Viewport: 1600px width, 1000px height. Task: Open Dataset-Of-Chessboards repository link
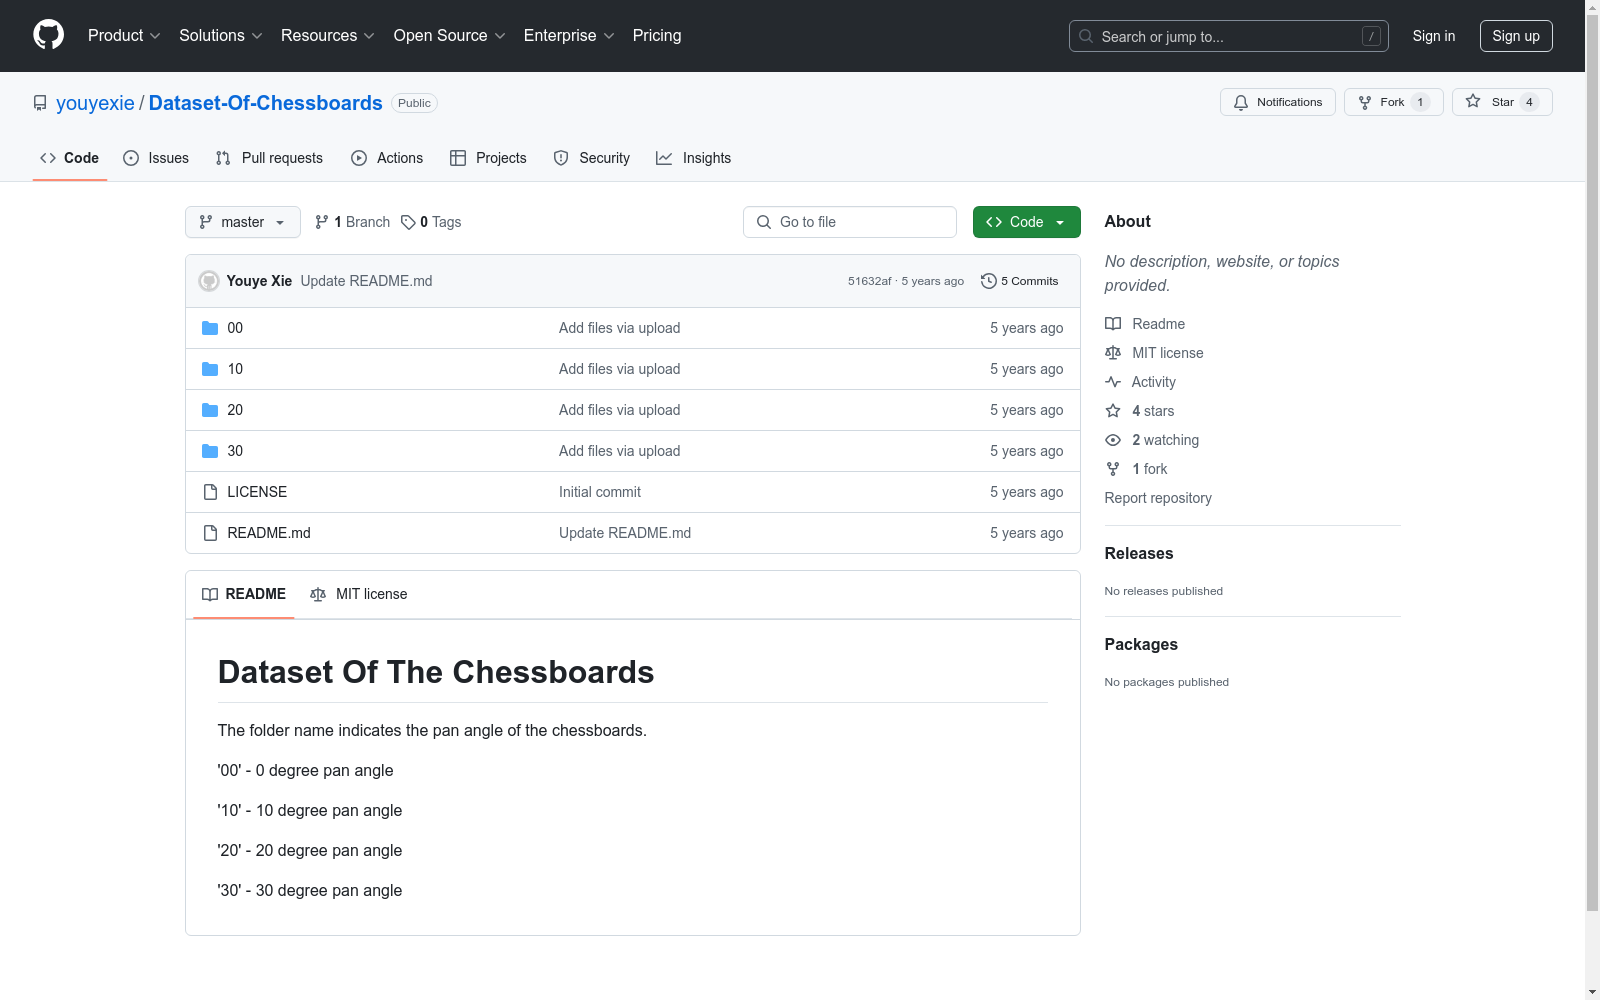[x=266, y=103]
